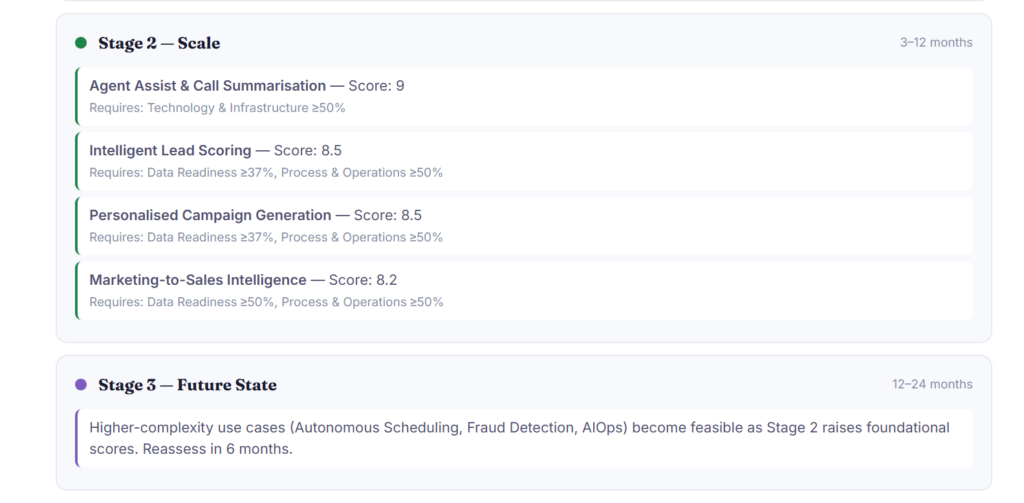Screen dimensions: 1024x503
Task: Click the Data Readiness ≥50% requirement line
Action: pos(266,302)
